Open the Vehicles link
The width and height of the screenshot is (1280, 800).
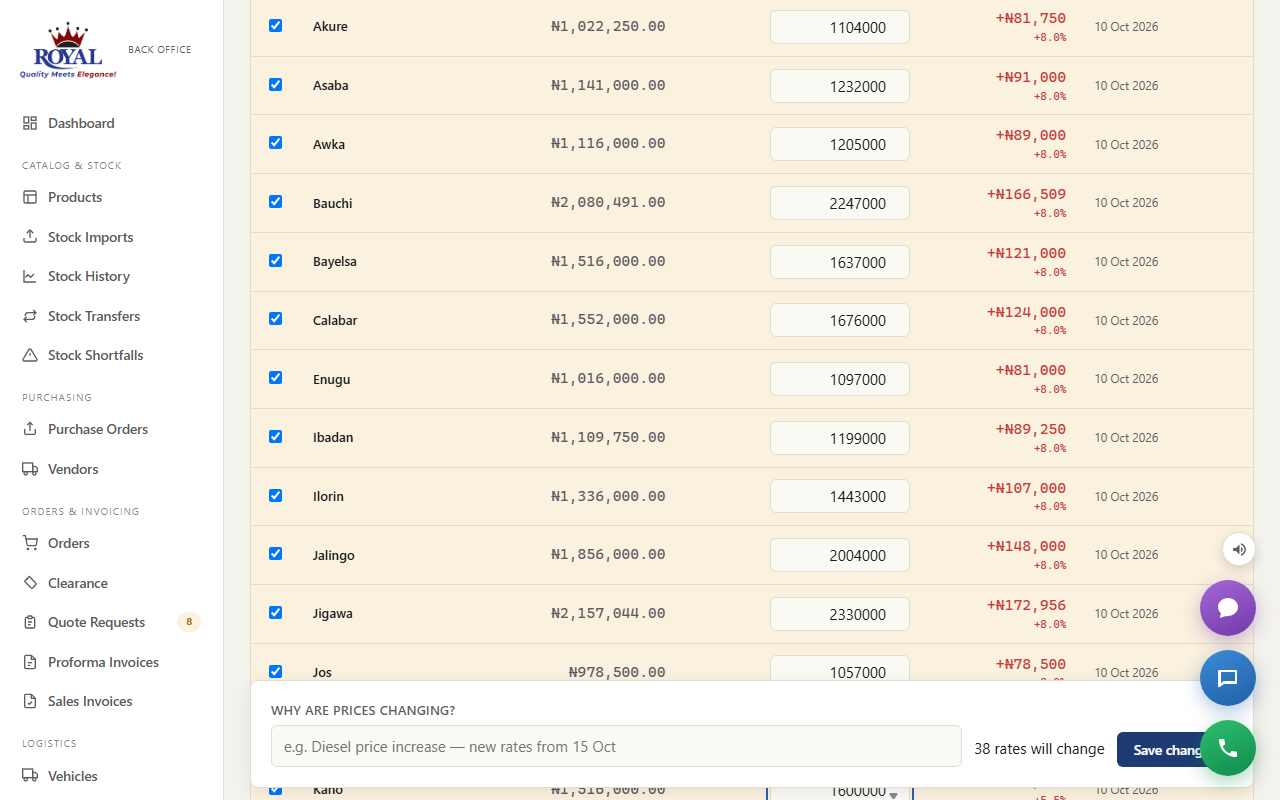coord(111,775)
